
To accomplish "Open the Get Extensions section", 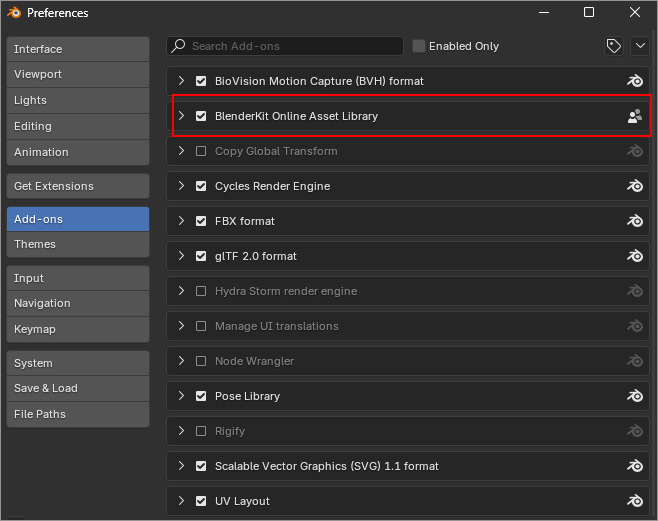I will click(77, 186).
